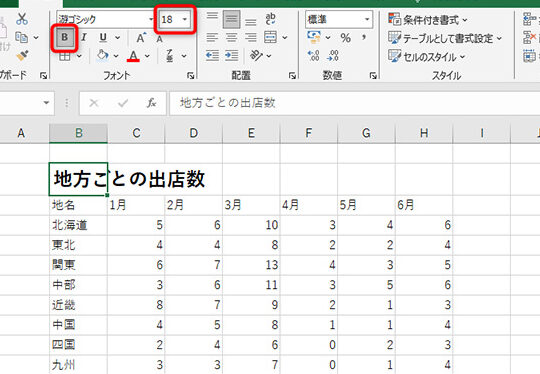Click the formula bar Enter checkmark
540x374 pixels.
coord(123,103)
